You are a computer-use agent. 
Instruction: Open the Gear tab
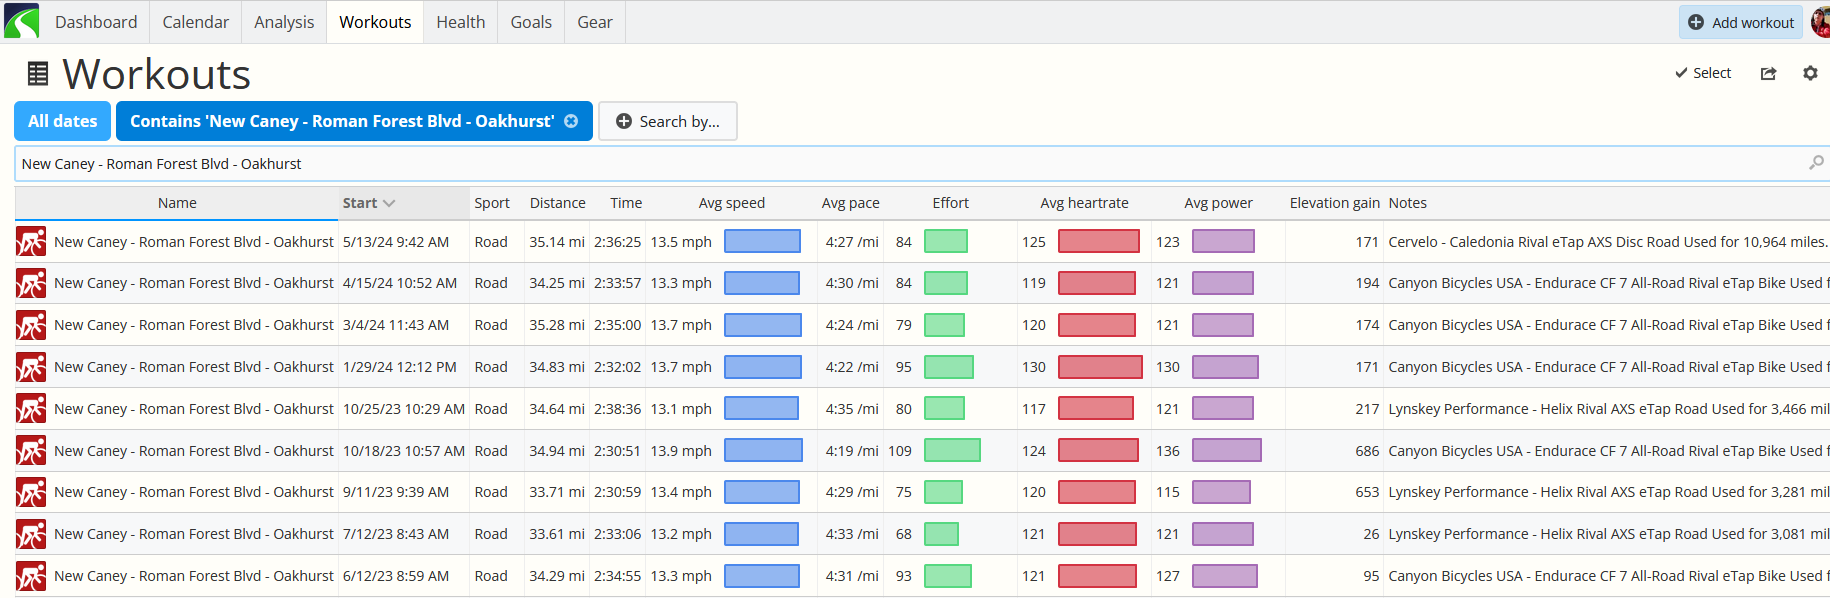click(595, 22)
